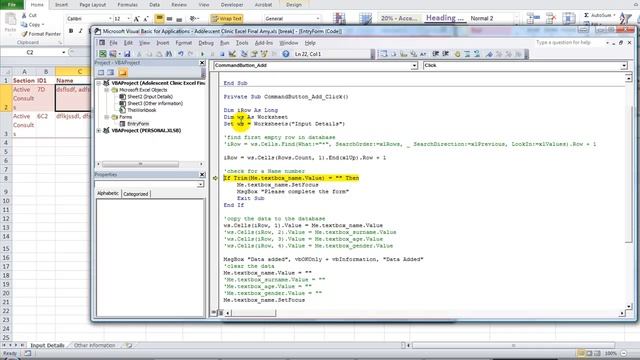The height and width of the screenshot is (360, 640).
Task: Open the Format menu in VBA editor
Action: pos(183,43)
